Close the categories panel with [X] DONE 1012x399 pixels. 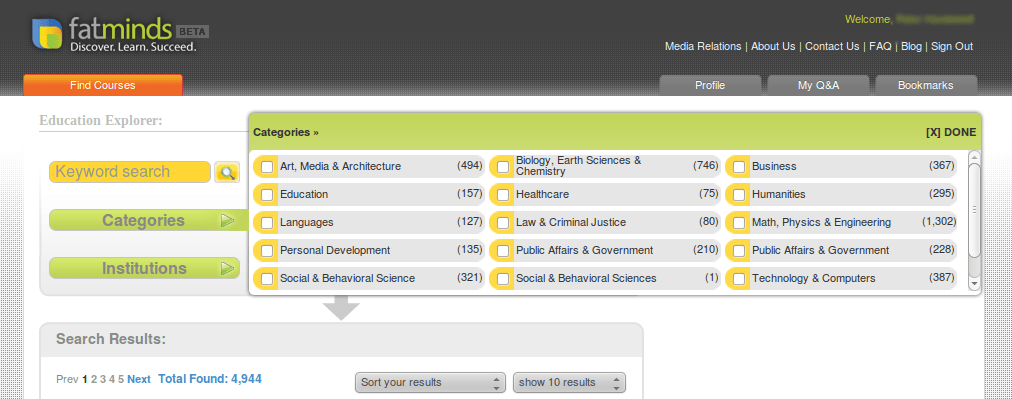click(x=951, y=132)
